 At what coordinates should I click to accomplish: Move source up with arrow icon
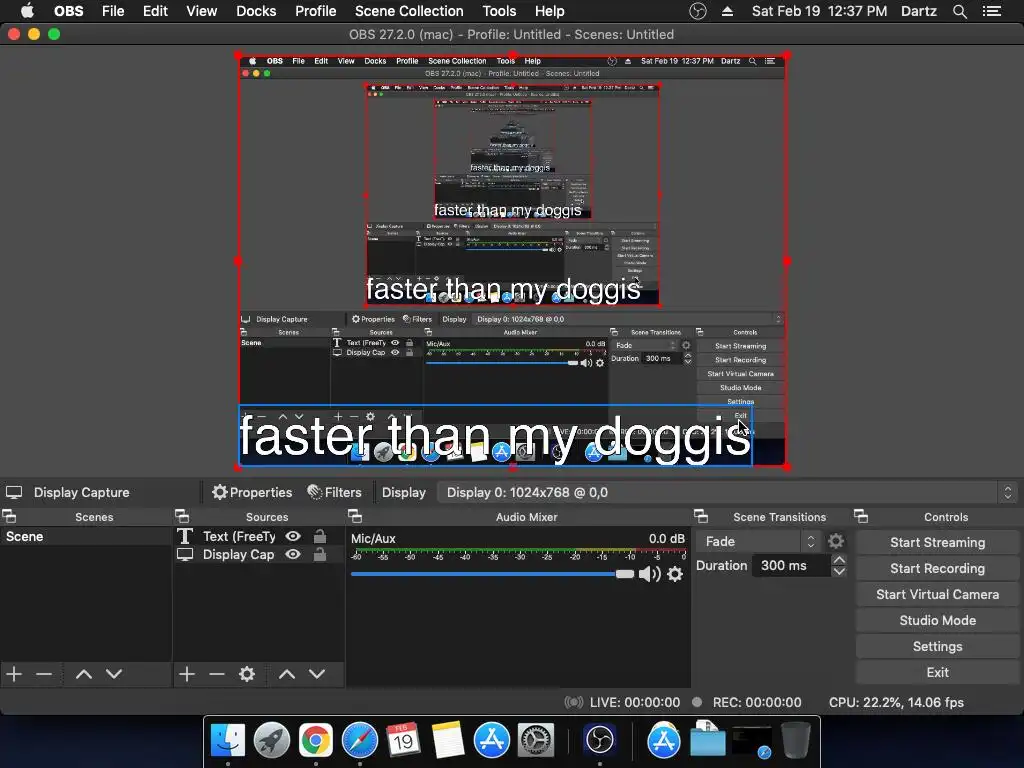tap(287, 674)
